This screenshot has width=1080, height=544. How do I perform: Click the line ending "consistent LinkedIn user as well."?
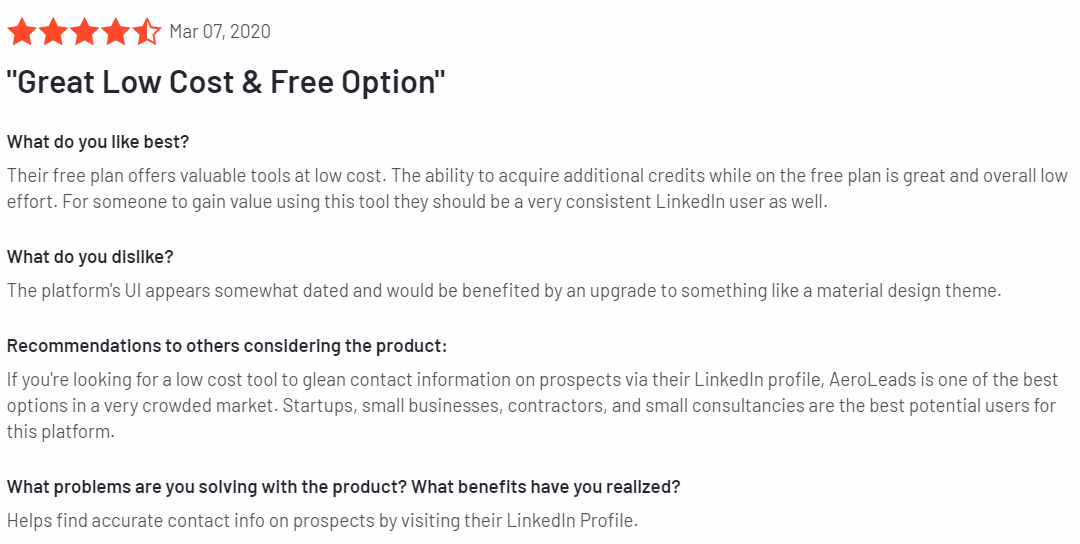(417, 202)
